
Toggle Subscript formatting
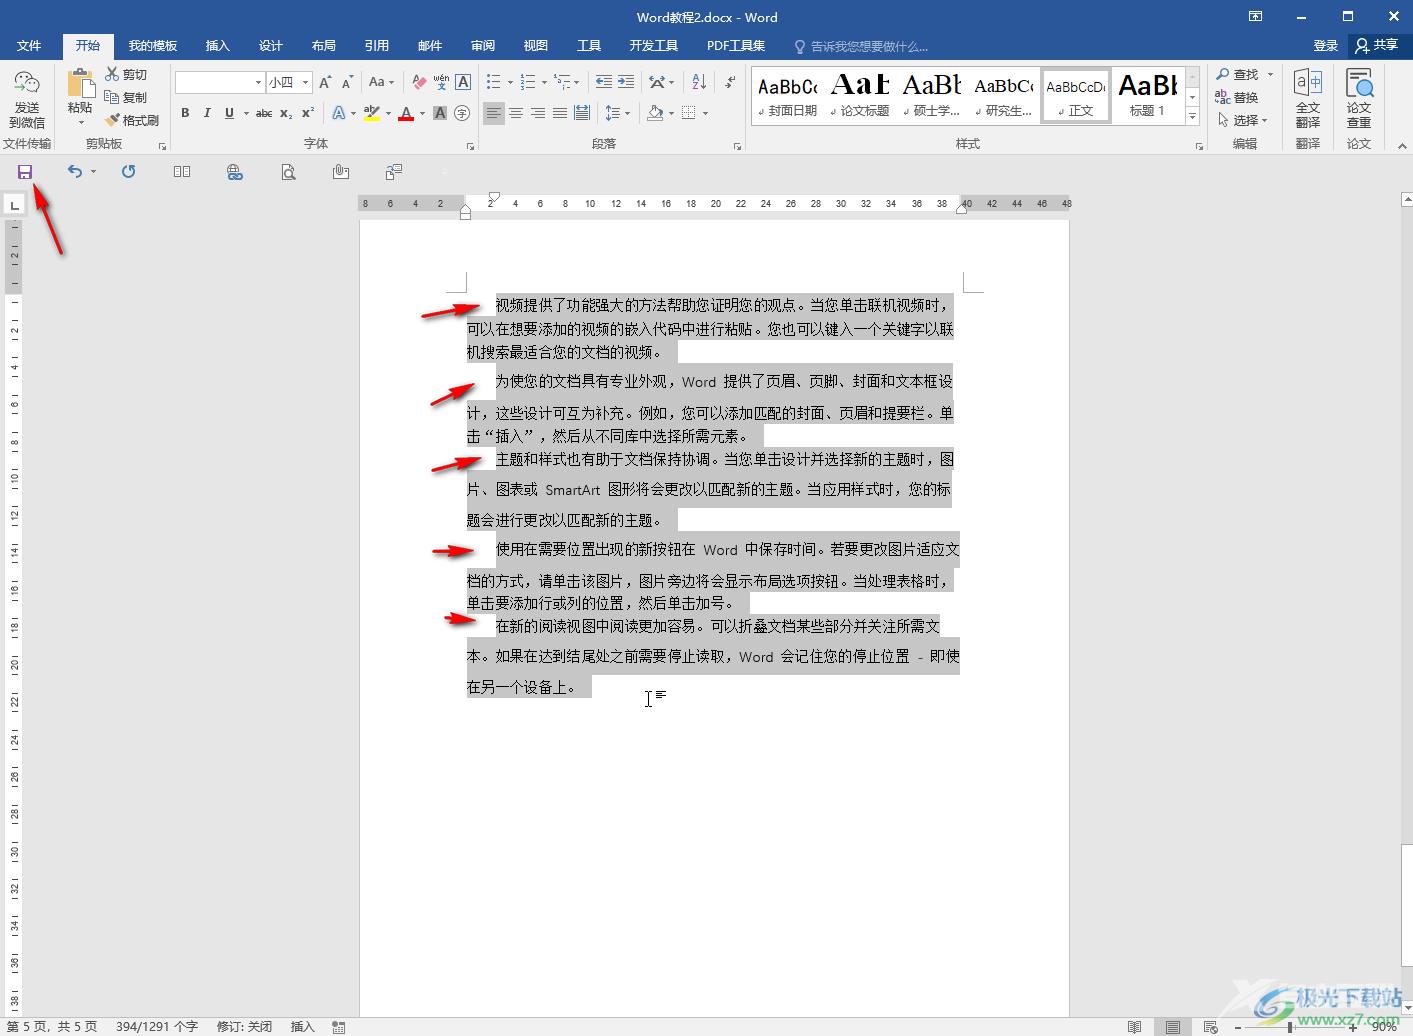(286, 113)
